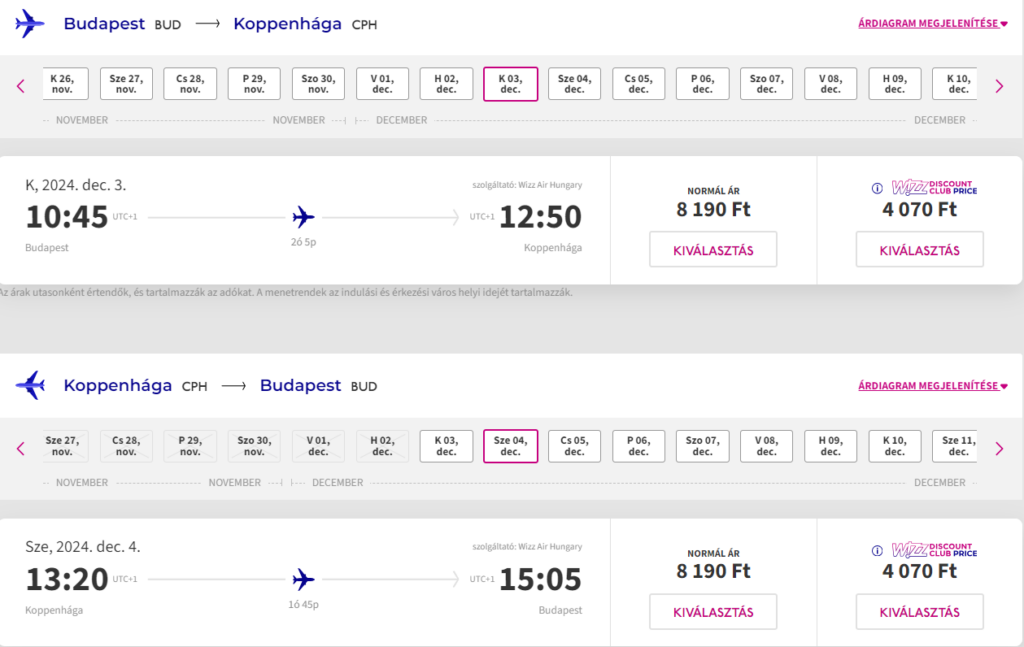The height and width of the screenshot is (647, 1024).
Task: Choose return normal price Kiválasztás button
Action: pyautogui.click(x=713, y=612)
